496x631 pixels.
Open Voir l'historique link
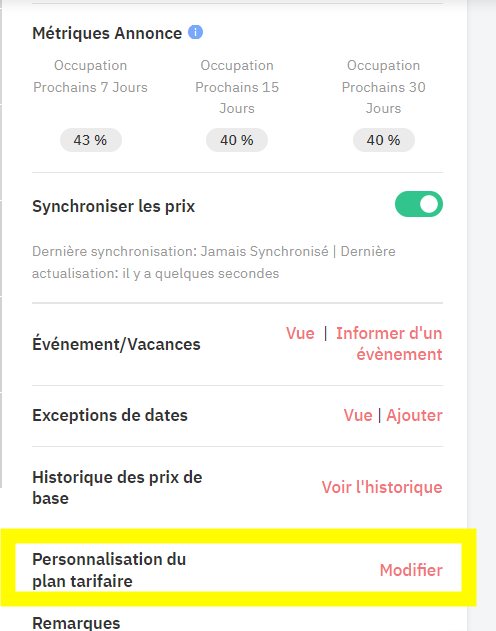point(382,487)
